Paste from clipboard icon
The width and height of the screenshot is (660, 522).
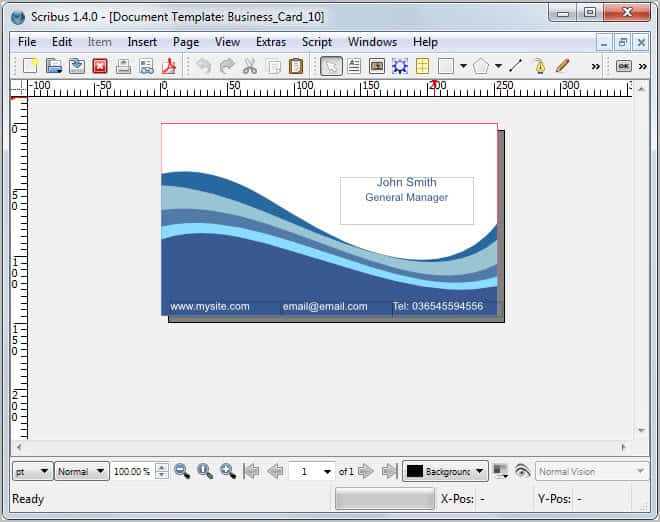tap(296, 66)
